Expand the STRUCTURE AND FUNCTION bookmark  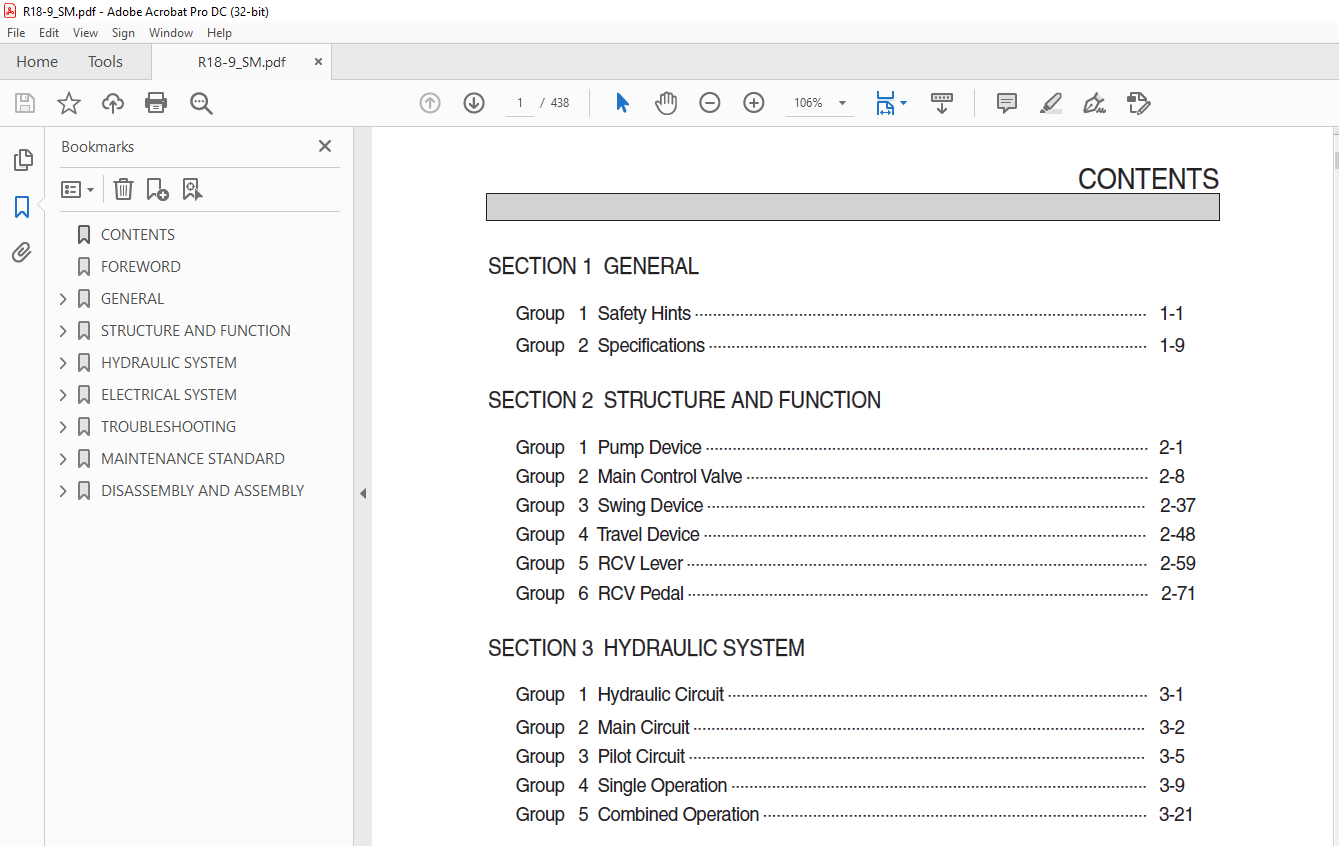63,331
